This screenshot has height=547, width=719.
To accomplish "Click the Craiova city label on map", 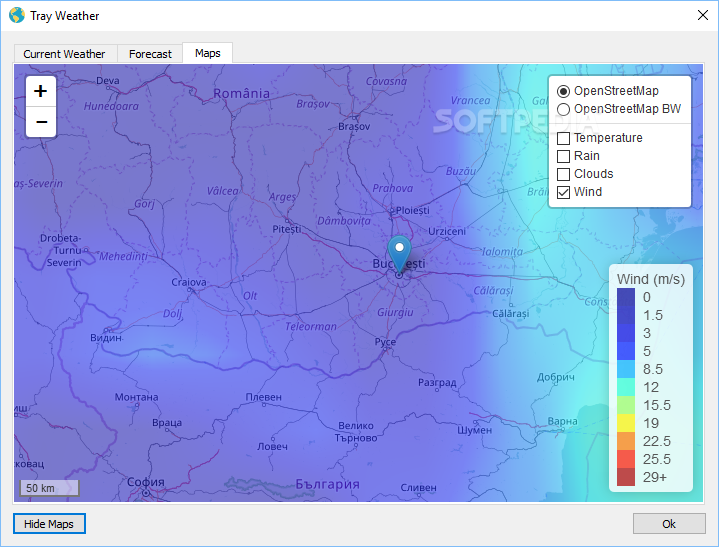I will point(189,282).
